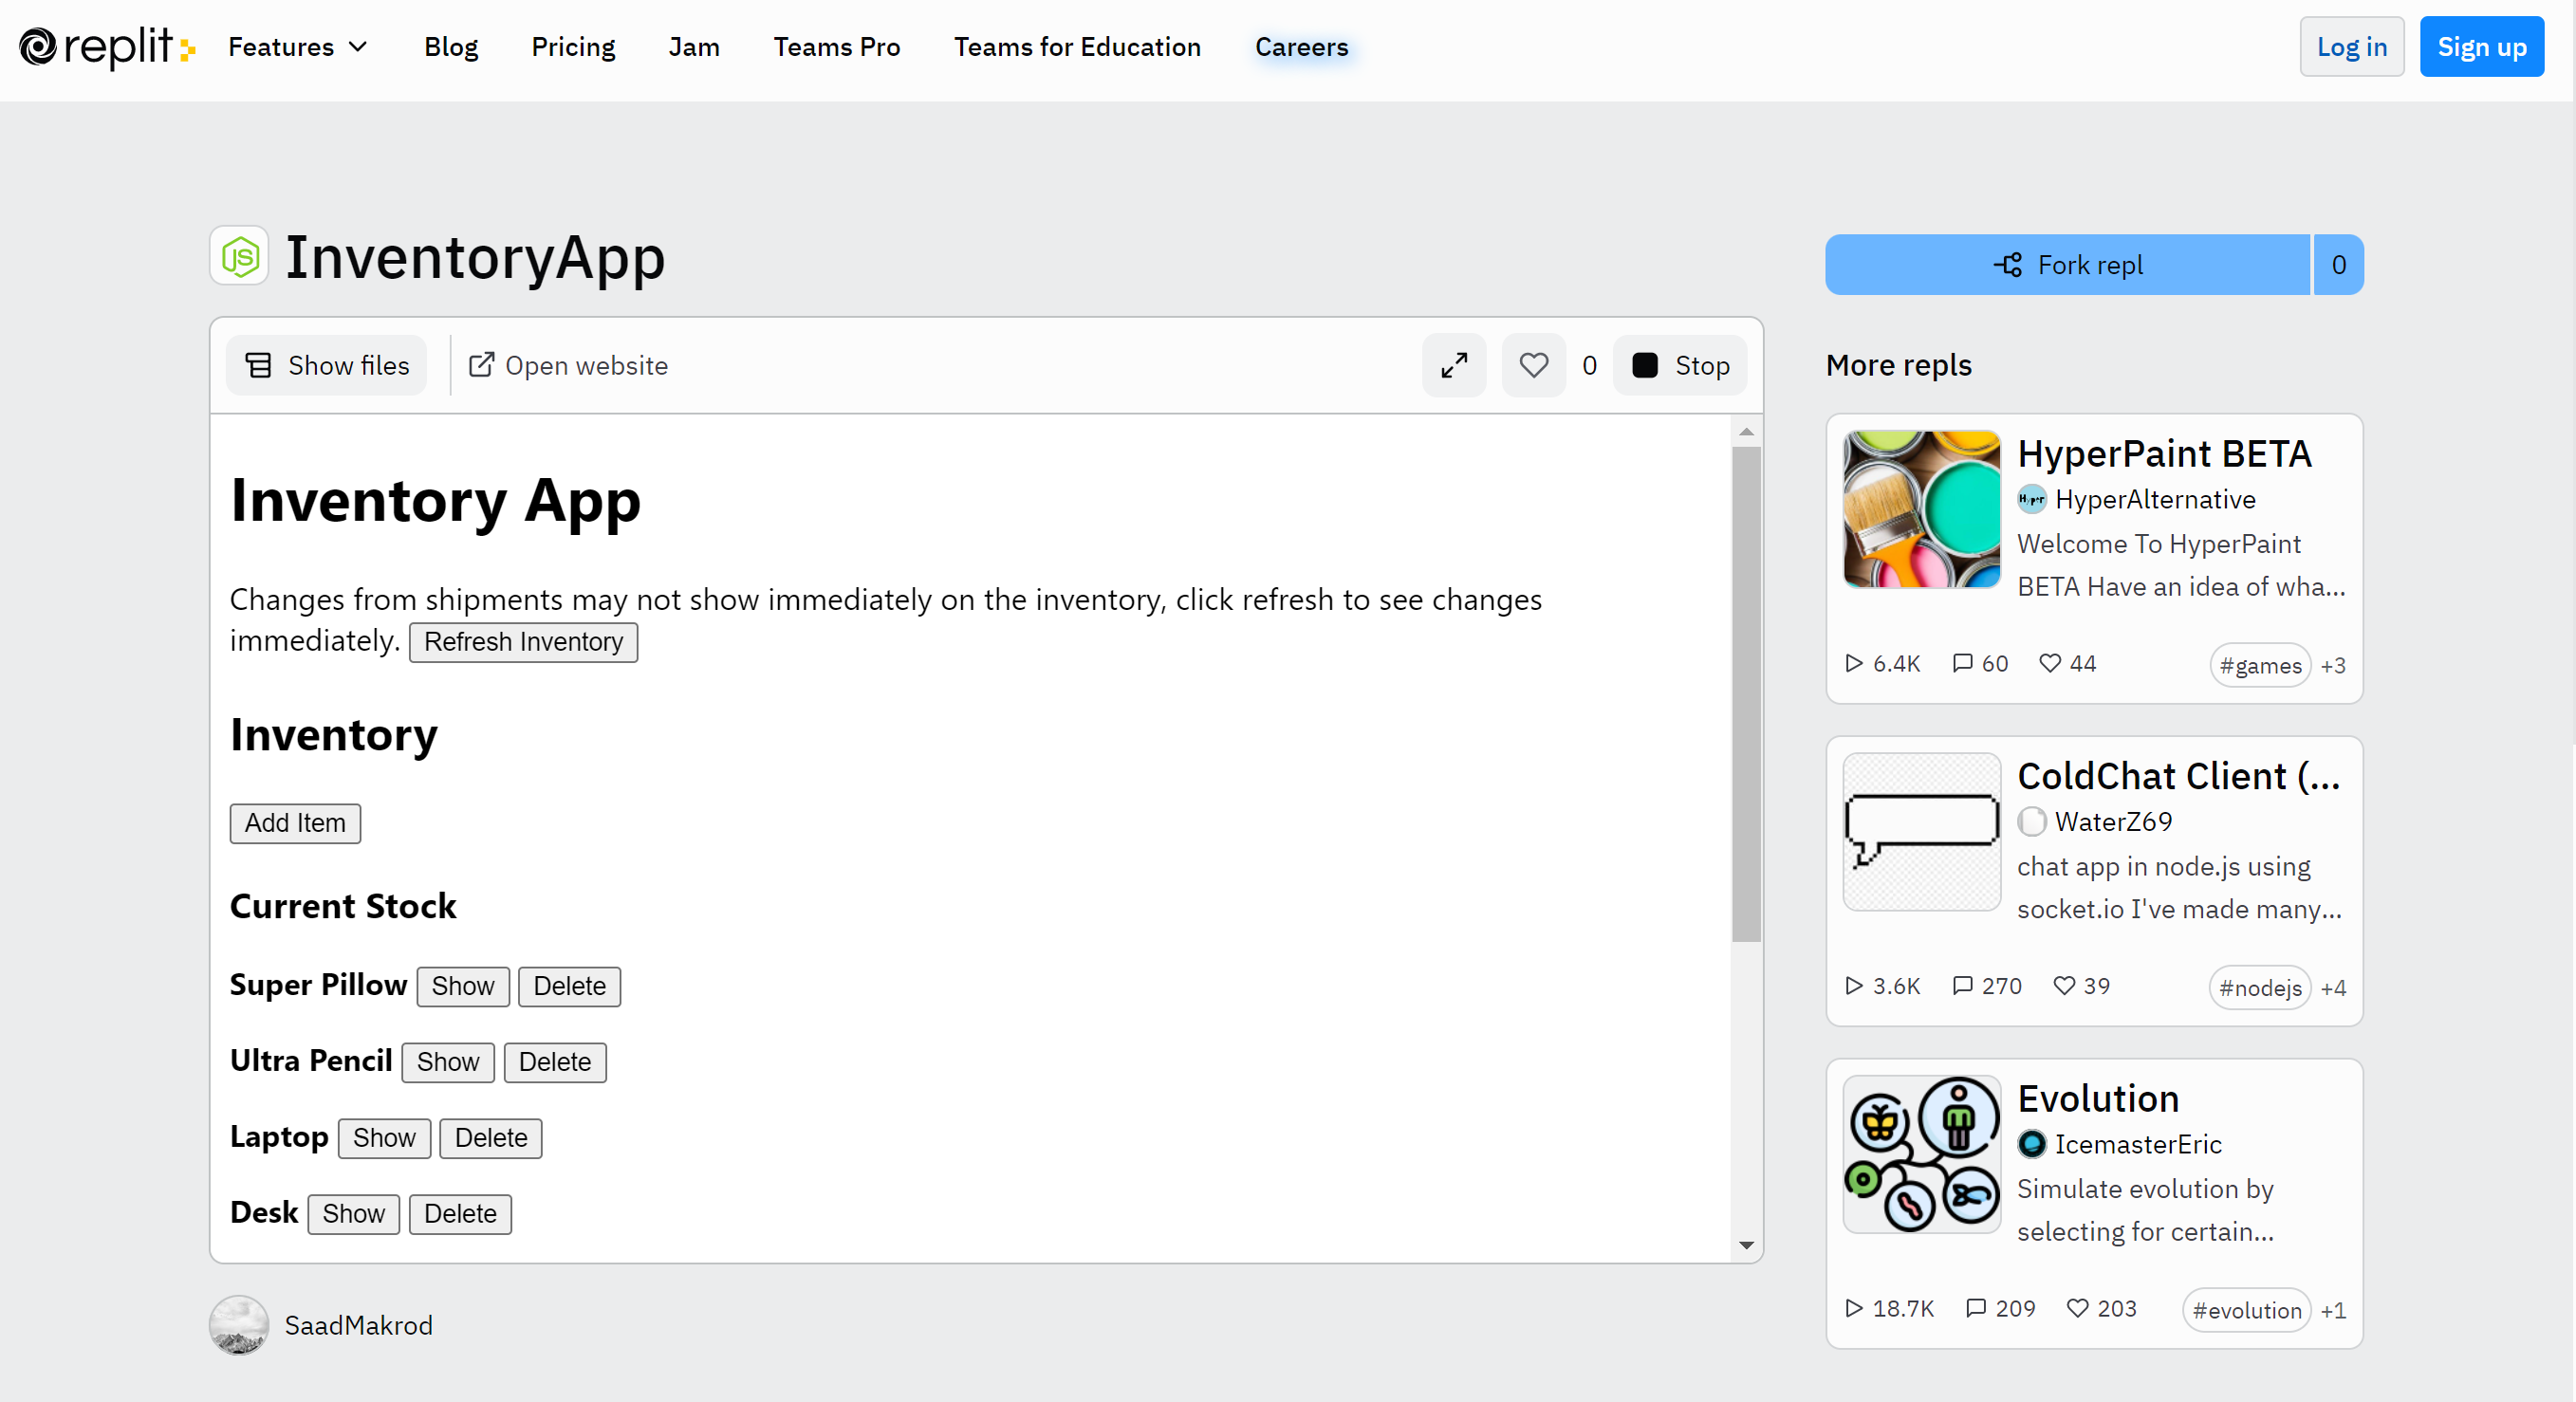The image size is (2576, 1402).
Task: Click the embedded app scrollbar thumb
Action: click(x=1746, y=694)
